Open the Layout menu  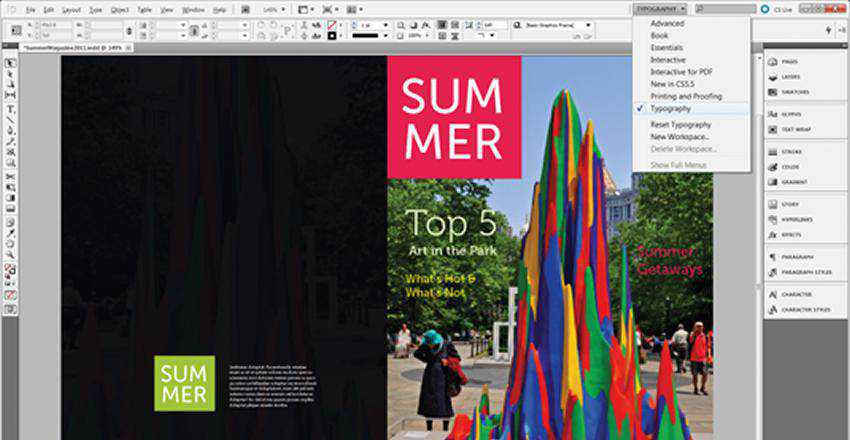click(x=71, y=8)
